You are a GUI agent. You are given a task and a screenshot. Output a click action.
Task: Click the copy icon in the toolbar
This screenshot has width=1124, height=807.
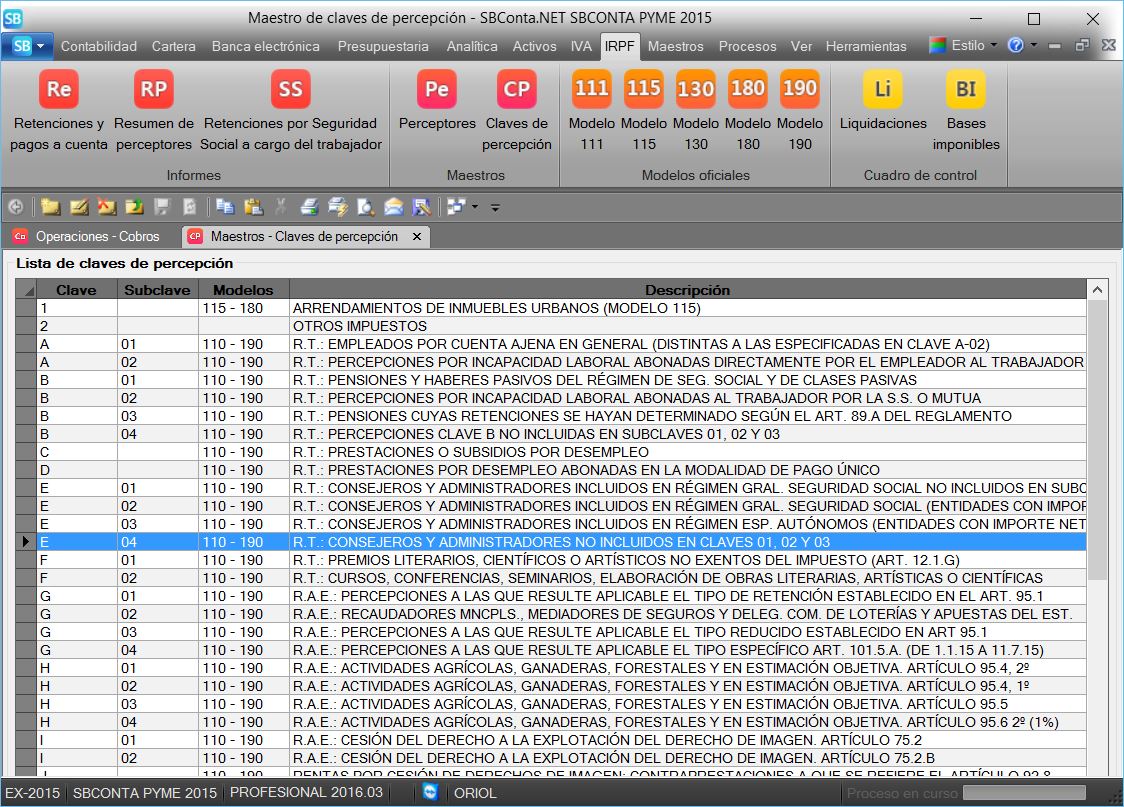[x=225, y=207]
